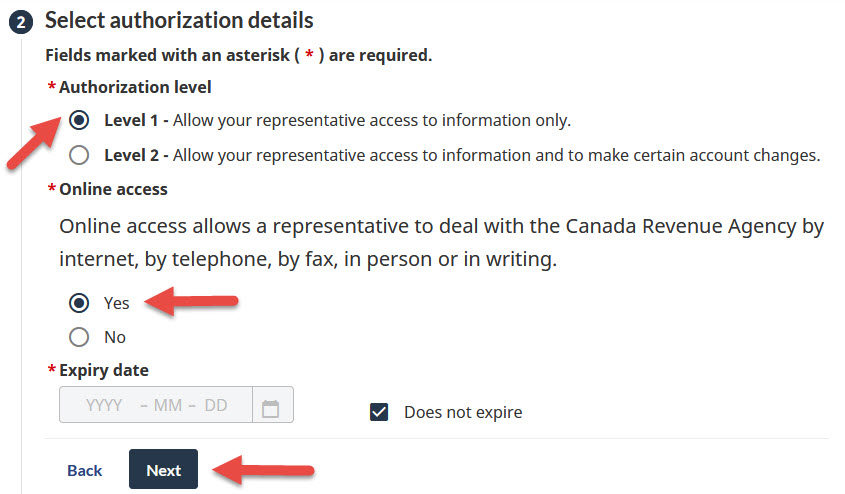Click the online access description paragraph
The image size is (845, 494).
[441, 243]
